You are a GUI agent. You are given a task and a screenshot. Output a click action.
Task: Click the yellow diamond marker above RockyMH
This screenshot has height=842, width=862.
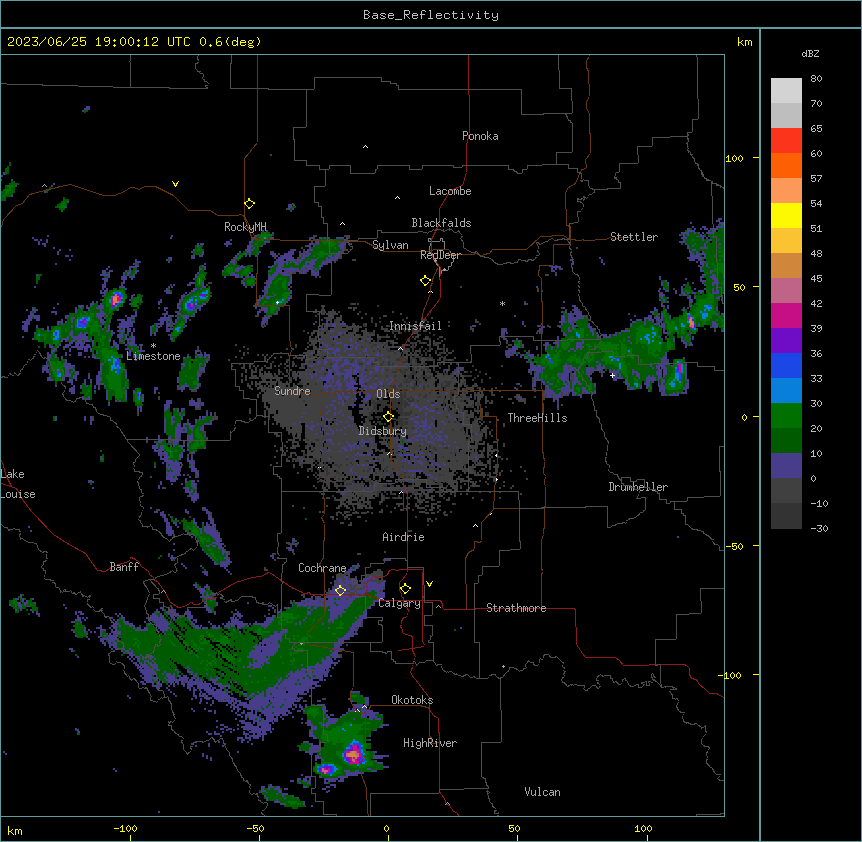250,204
